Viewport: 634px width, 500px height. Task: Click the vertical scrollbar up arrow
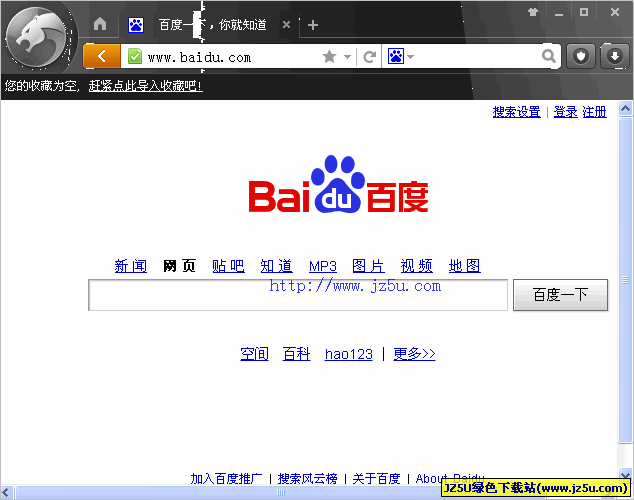click(625, 109)
